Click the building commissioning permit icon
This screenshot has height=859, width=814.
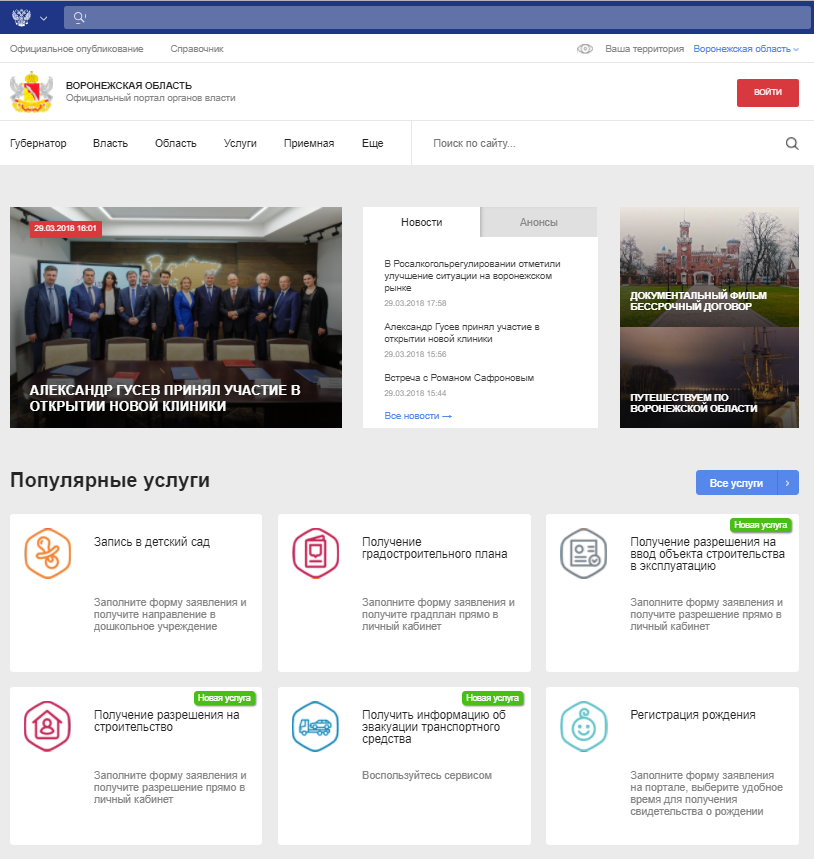pyautogui.click(x=584, y=553)
